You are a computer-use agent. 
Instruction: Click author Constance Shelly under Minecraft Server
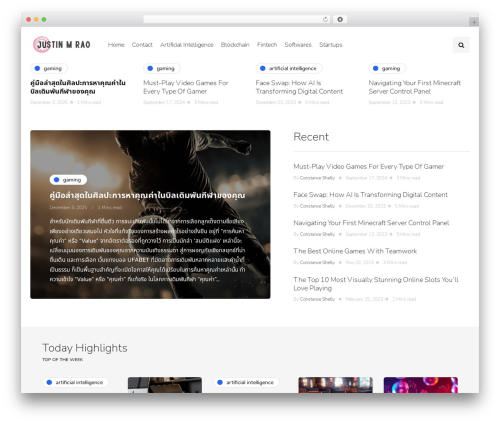click(x=317, y=234)
